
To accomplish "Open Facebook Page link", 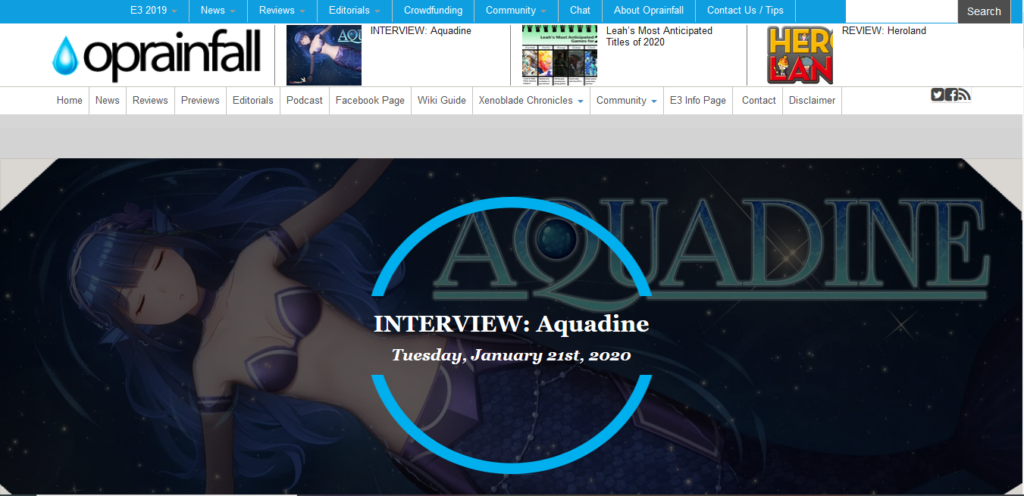I will (x=370, y=101).
